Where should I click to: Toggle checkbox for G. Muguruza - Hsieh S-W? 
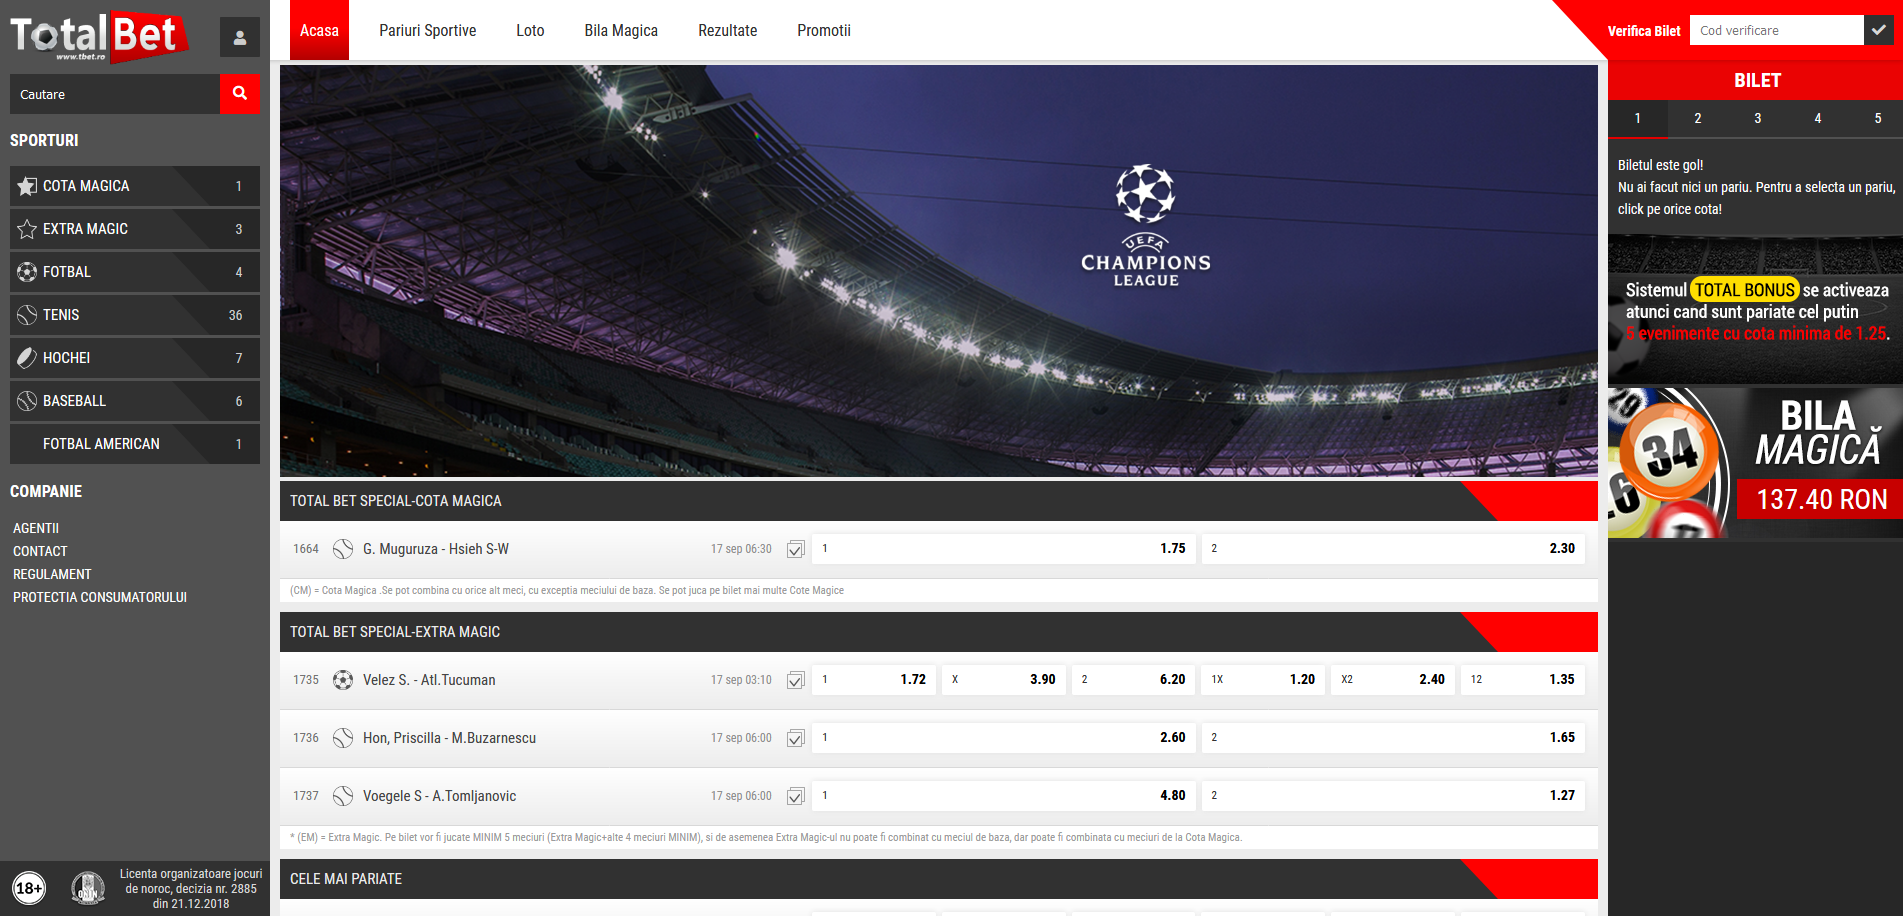pos(796,549)
